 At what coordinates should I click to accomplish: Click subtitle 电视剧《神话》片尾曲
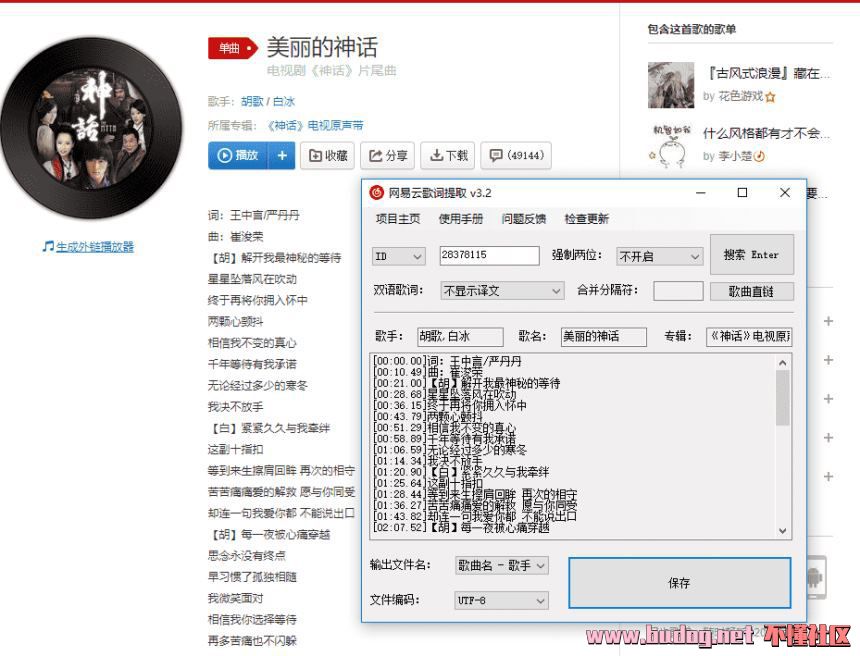[332, 71]
